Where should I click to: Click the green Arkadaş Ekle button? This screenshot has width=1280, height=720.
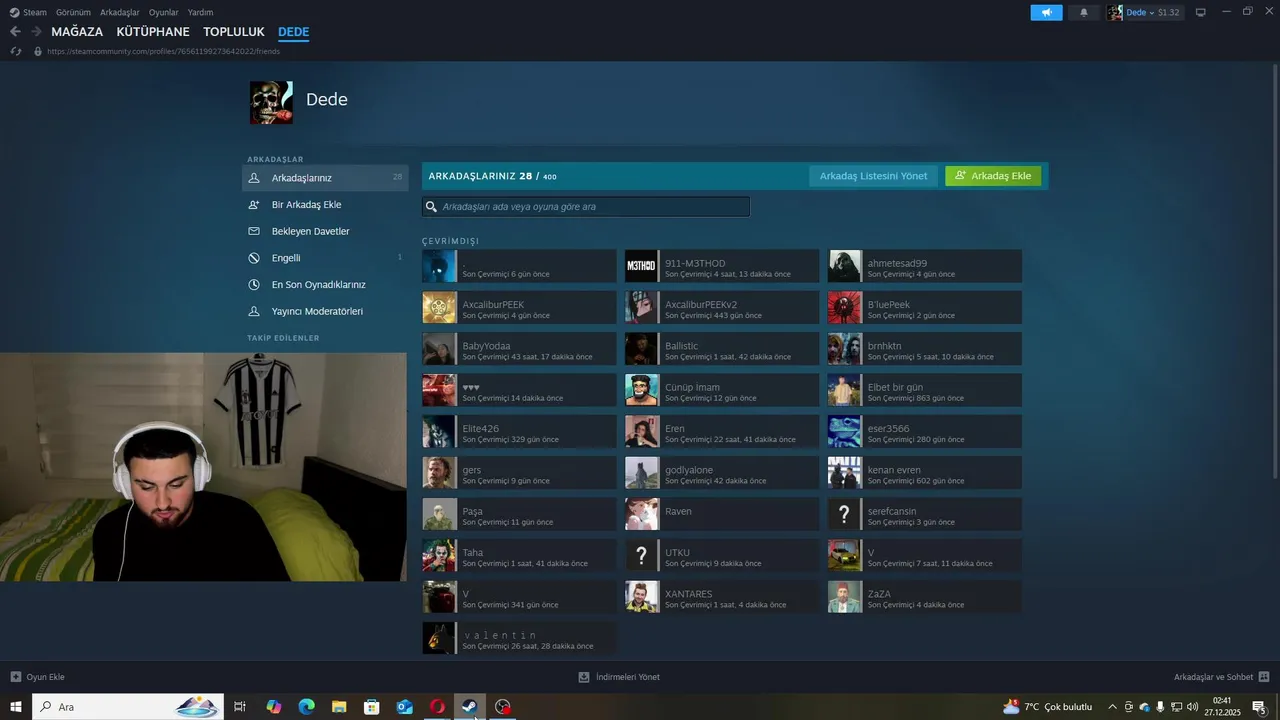tap(993, 176)
